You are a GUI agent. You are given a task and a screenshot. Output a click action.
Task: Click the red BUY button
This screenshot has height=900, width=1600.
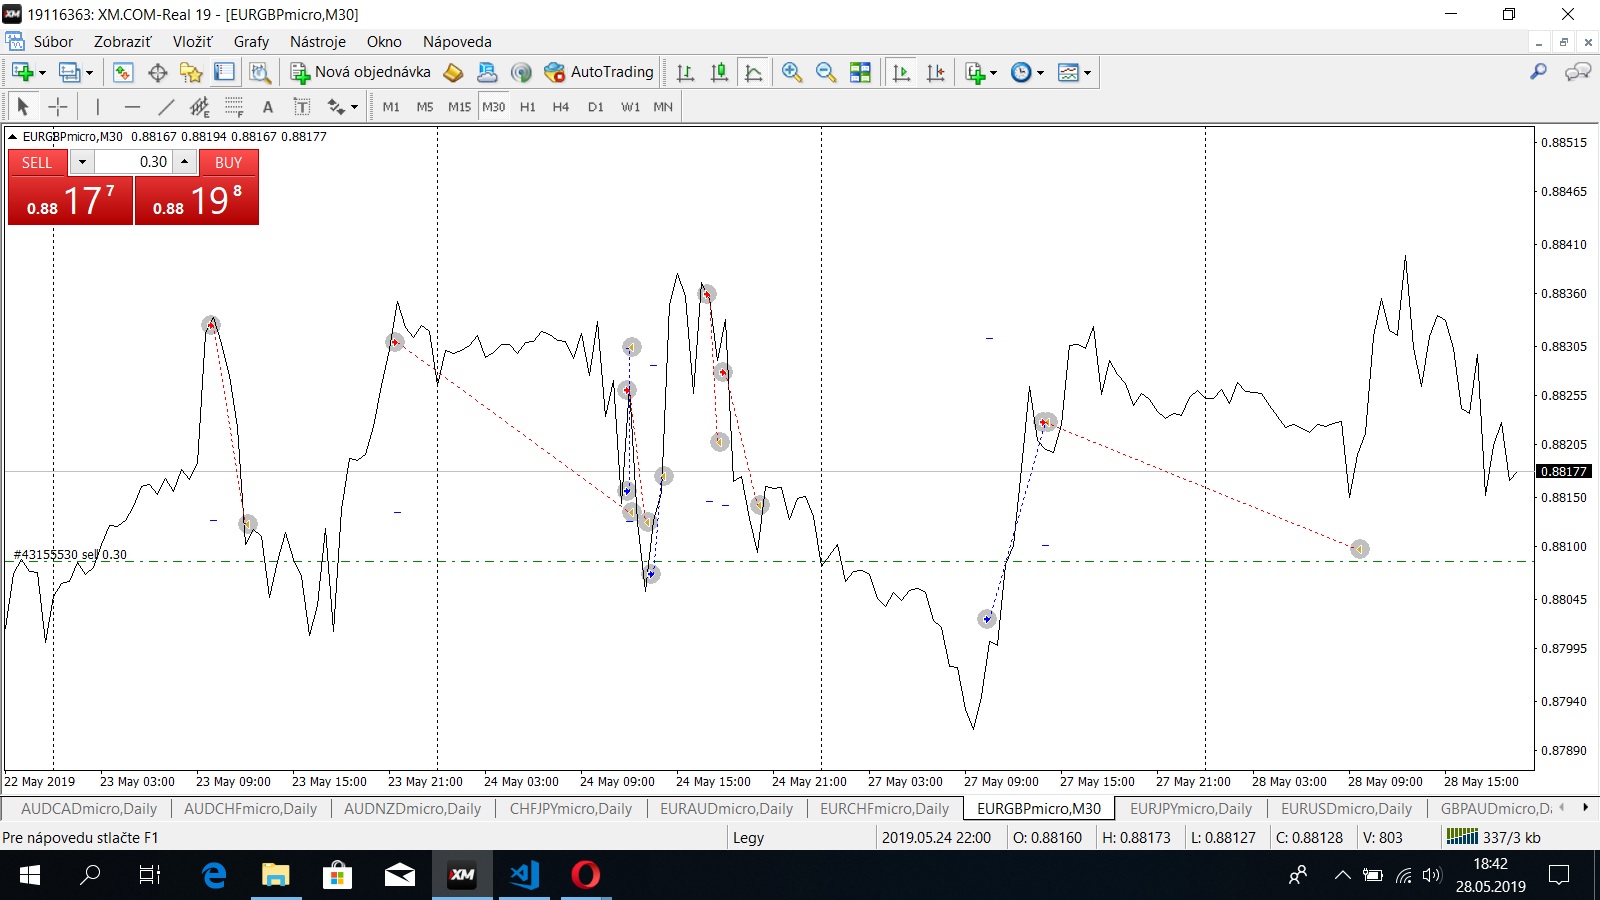[228, 162]
